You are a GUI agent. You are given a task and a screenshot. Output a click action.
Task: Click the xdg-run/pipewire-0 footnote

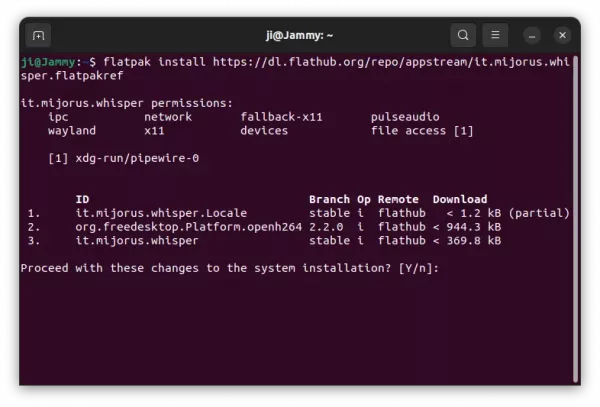coord(137,158)
